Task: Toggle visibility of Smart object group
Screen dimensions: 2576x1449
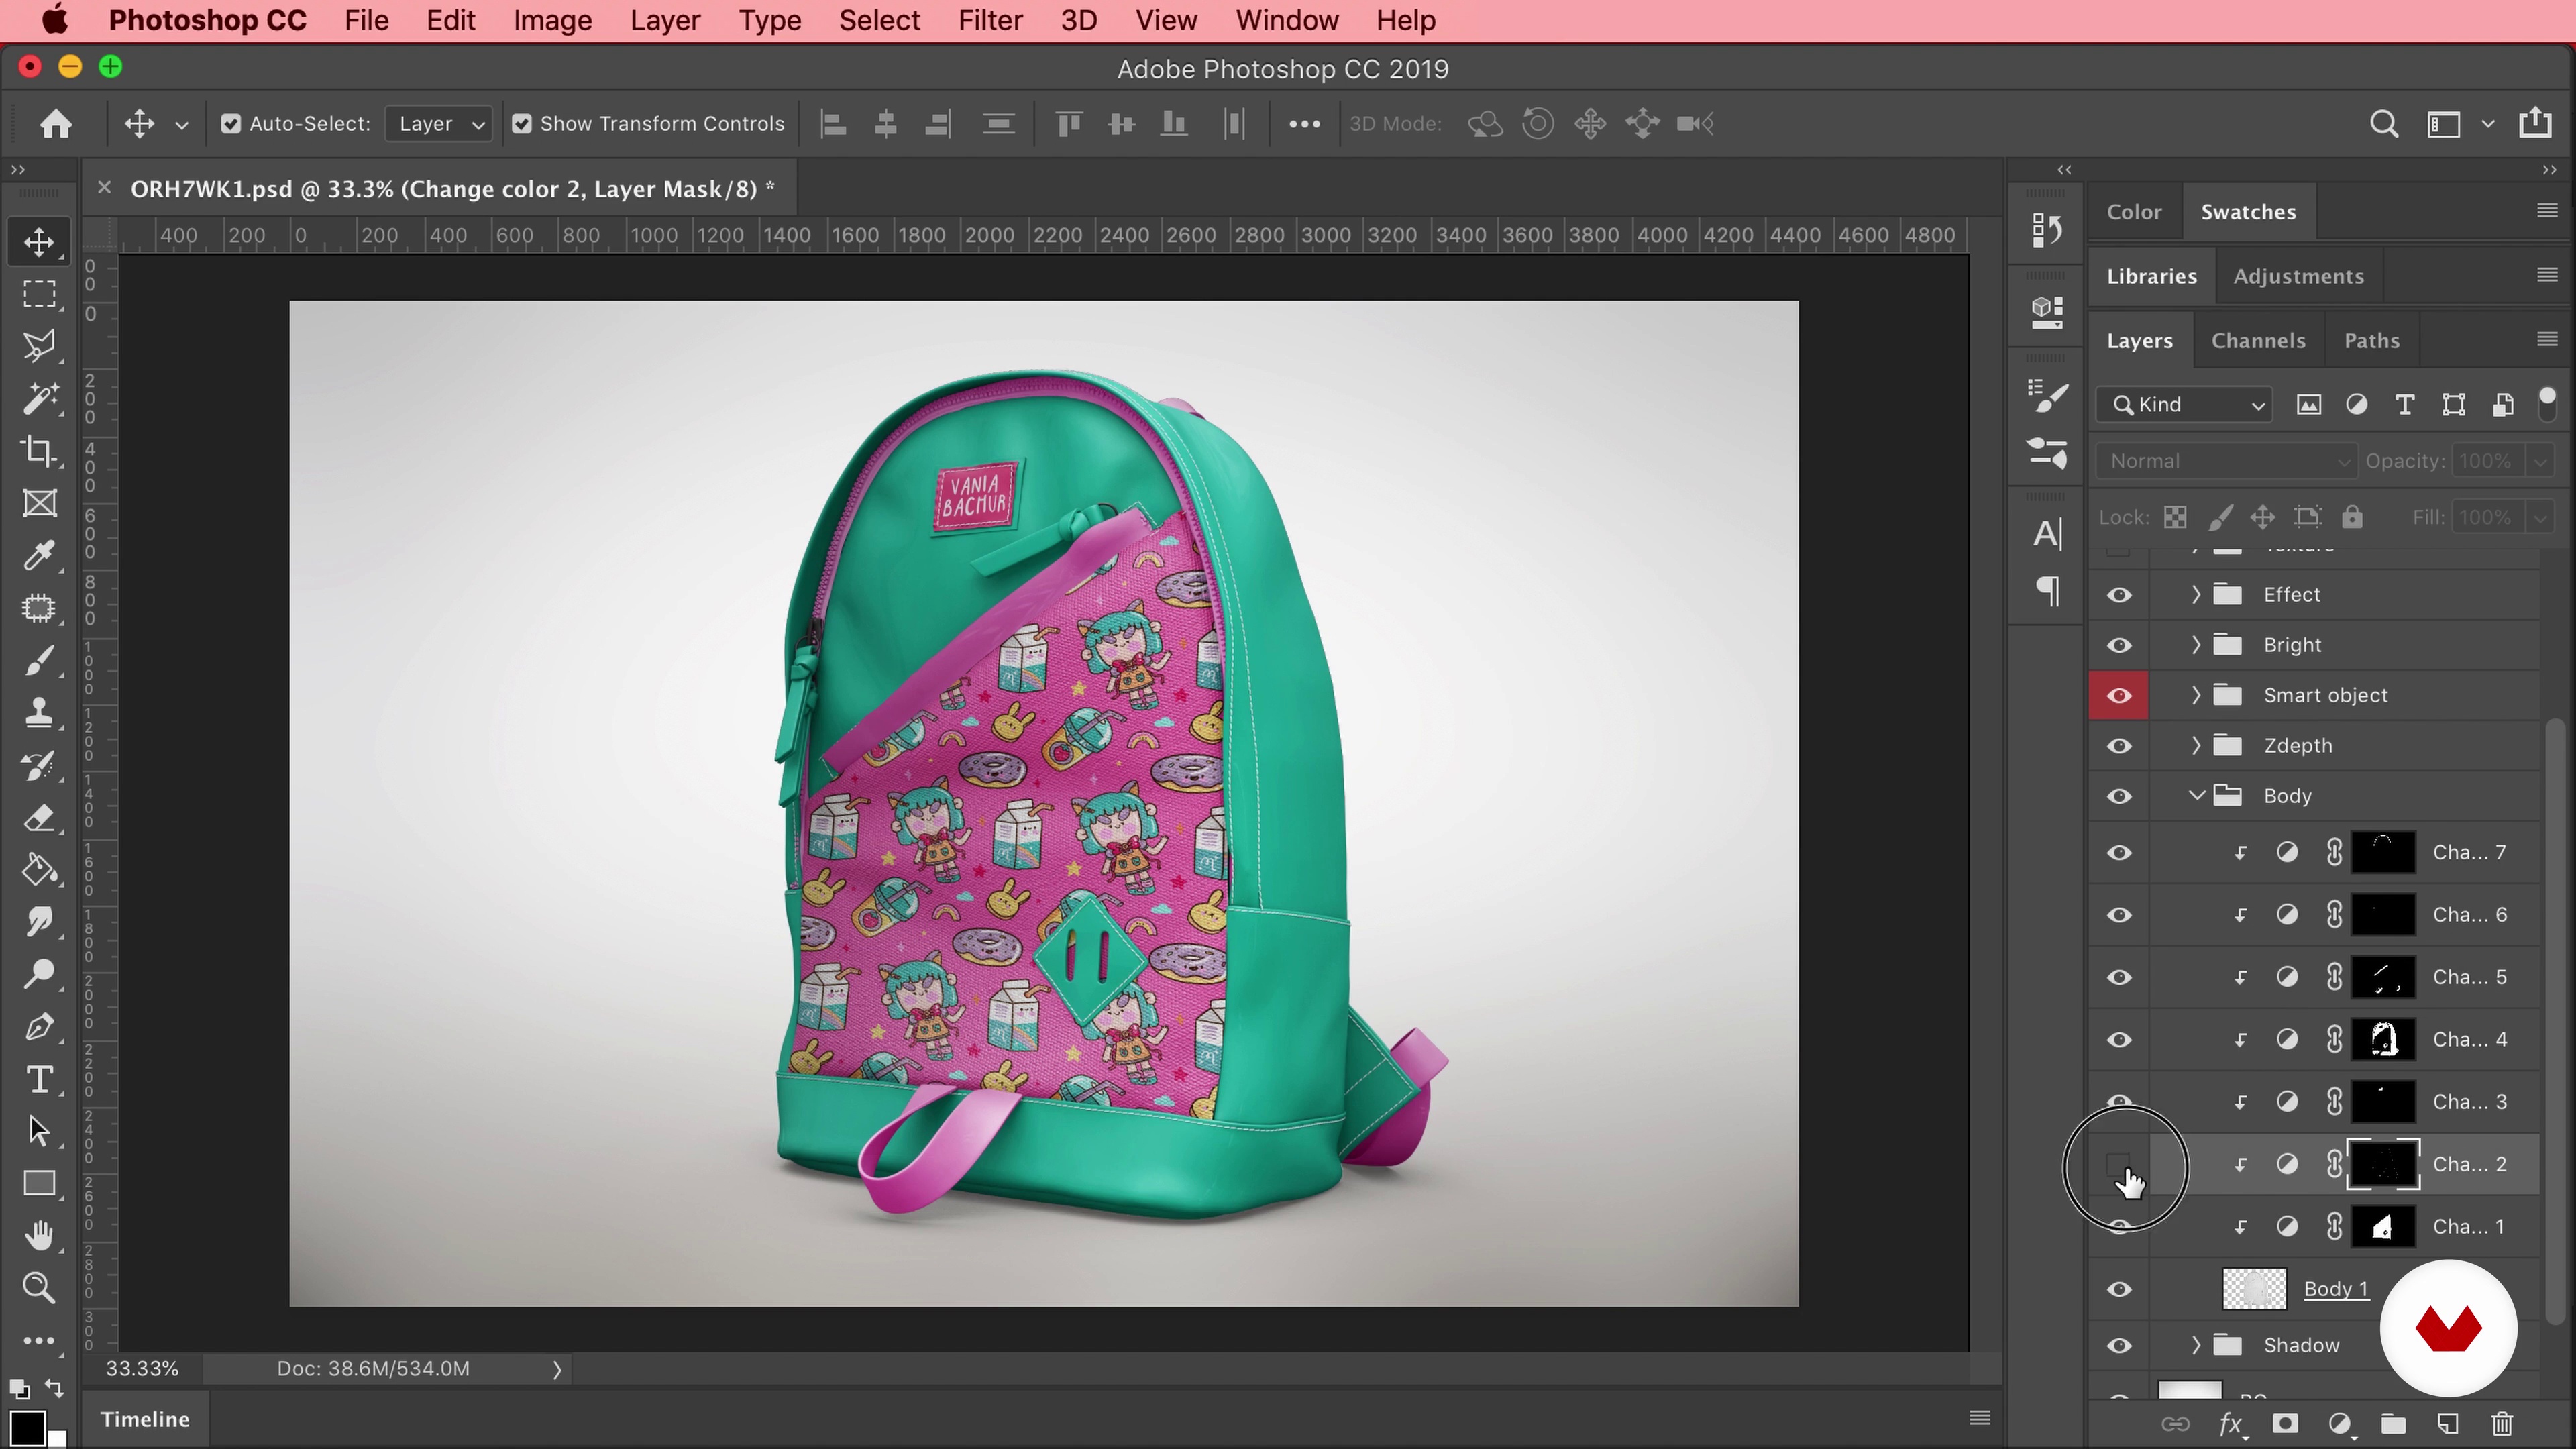Action: tap(2119, 695)
